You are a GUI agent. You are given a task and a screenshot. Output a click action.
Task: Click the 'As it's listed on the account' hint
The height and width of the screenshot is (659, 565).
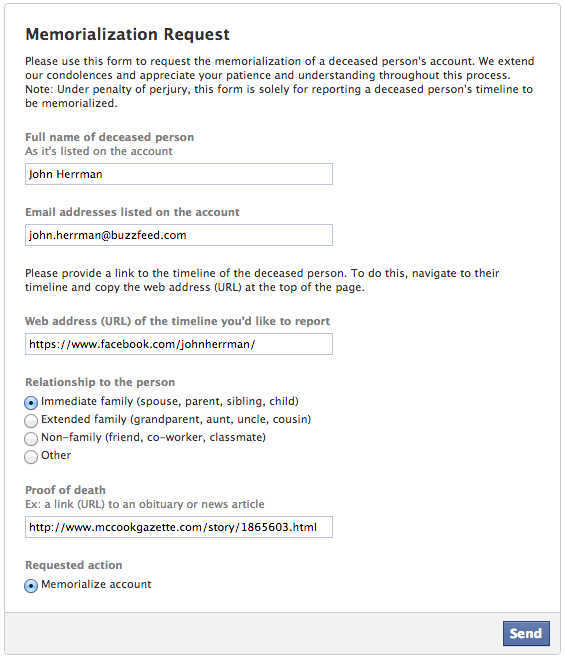(x=99, y=151)
